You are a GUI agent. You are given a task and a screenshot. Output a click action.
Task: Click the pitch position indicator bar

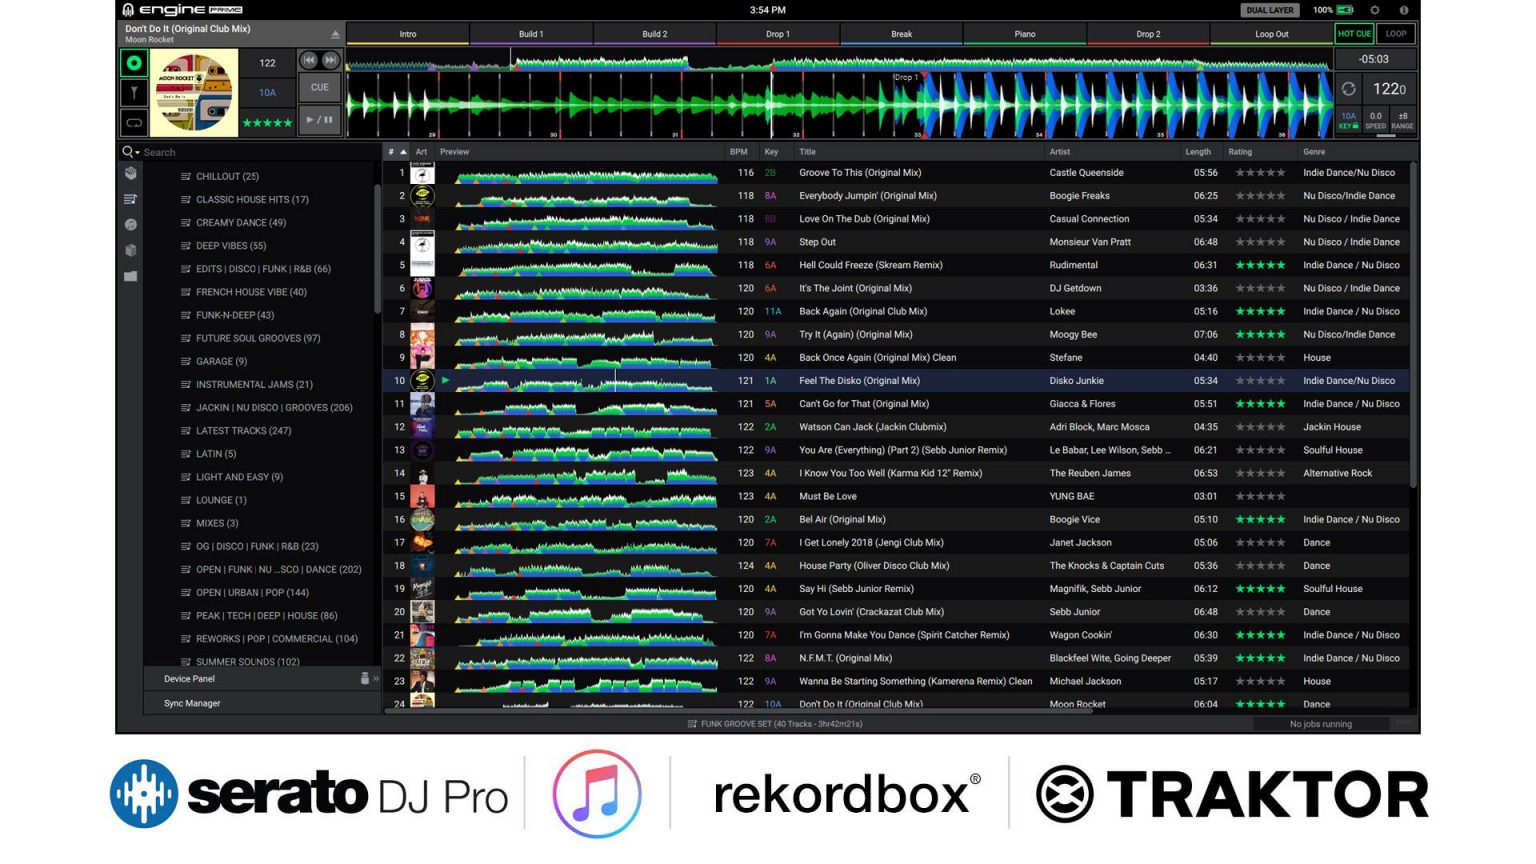pyautogui.click(x=1385, y=135)
